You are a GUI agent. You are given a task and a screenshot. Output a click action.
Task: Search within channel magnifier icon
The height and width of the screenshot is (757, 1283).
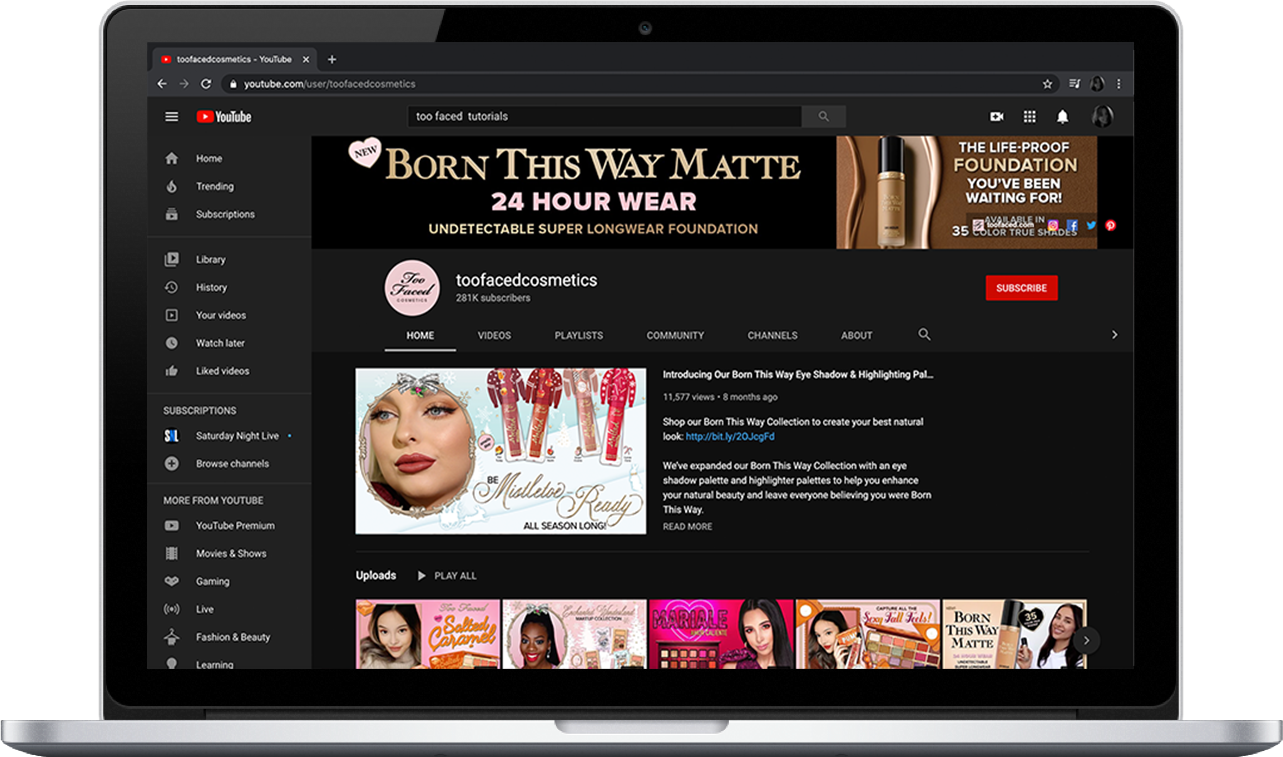click(924, 335)
